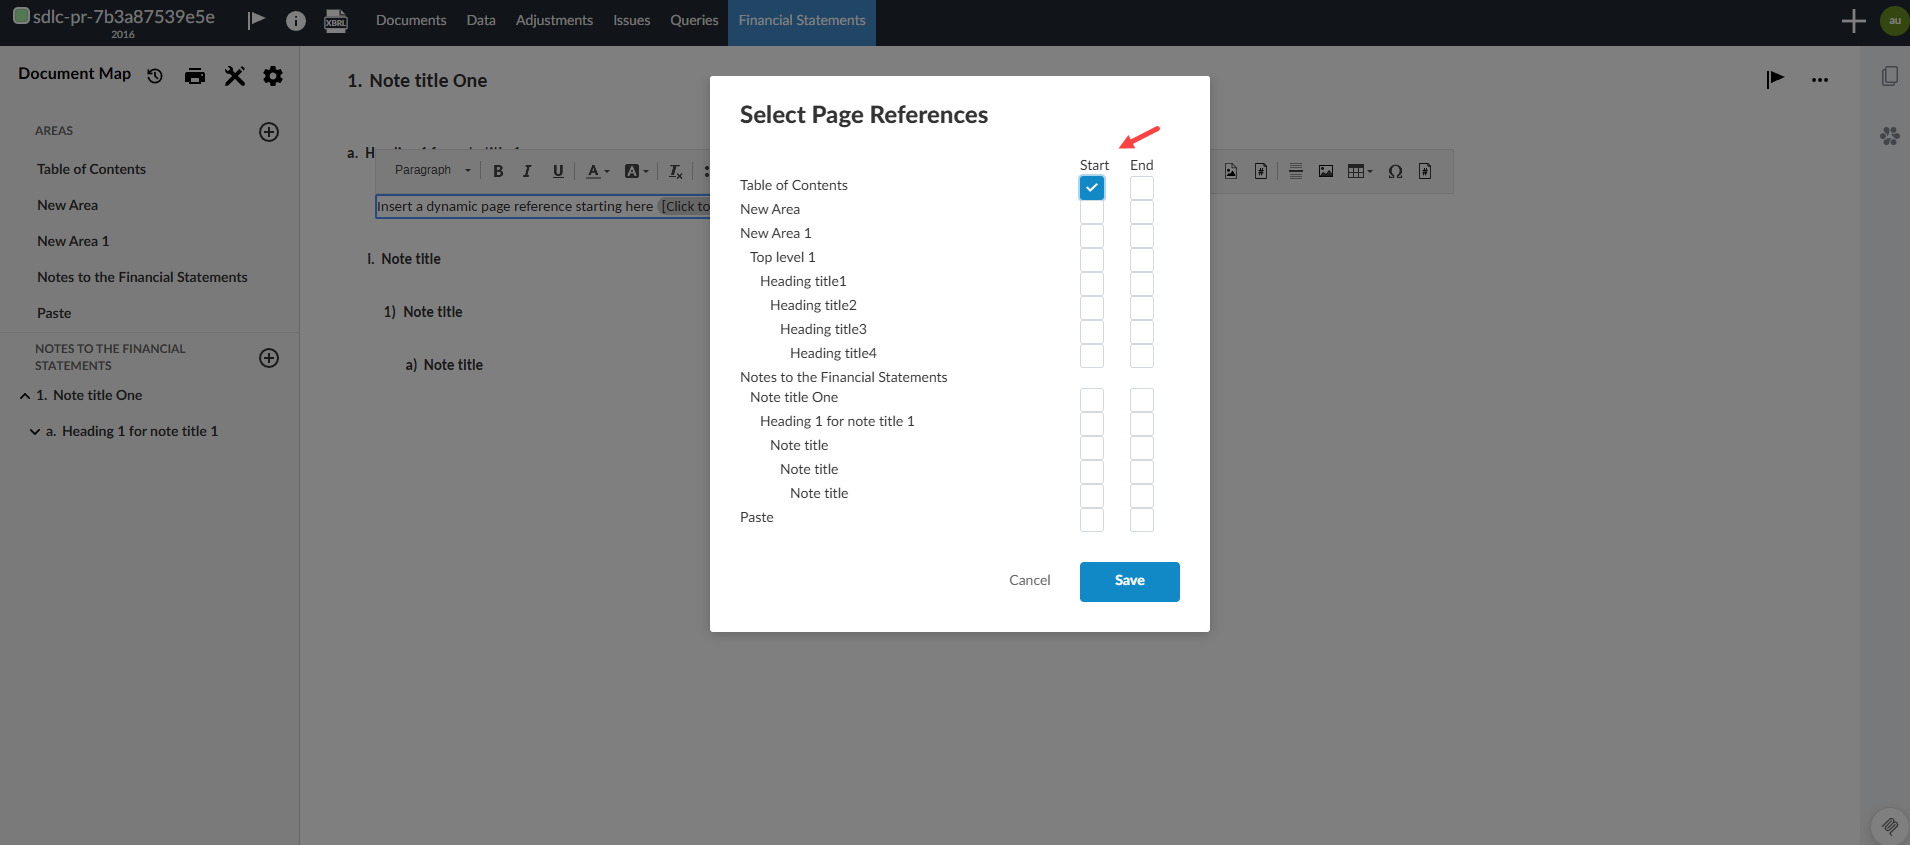Click the flag icon in top bar
The height and width of the screenshot is (845, 1910).
click(256, 20)
